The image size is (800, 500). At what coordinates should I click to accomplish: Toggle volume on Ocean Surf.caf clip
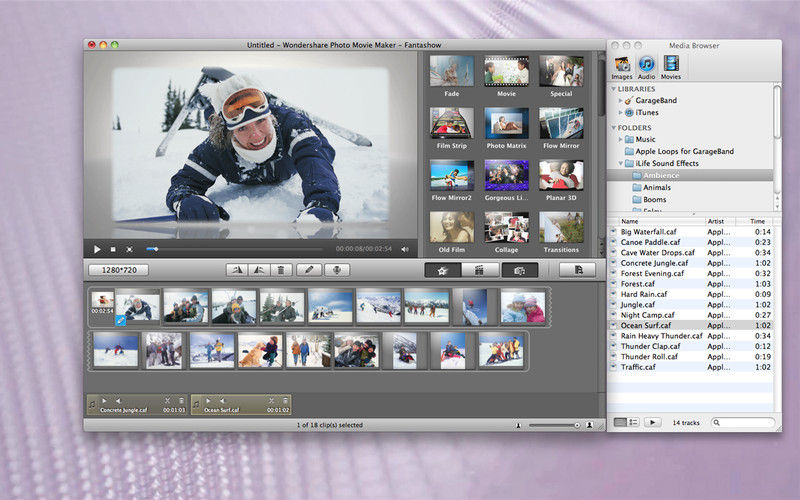click(x=222, y=401)
